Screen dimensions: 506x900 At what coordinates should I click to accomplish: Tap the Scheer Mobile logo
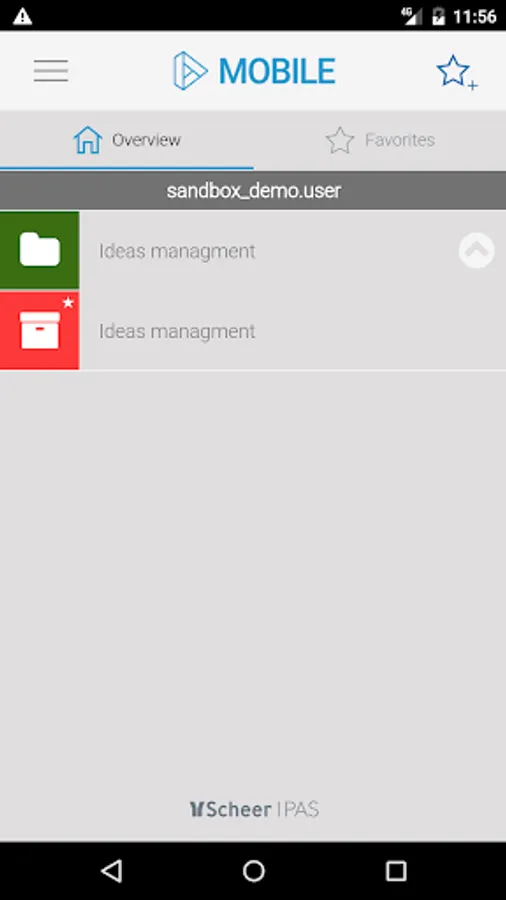click(254, 71)
